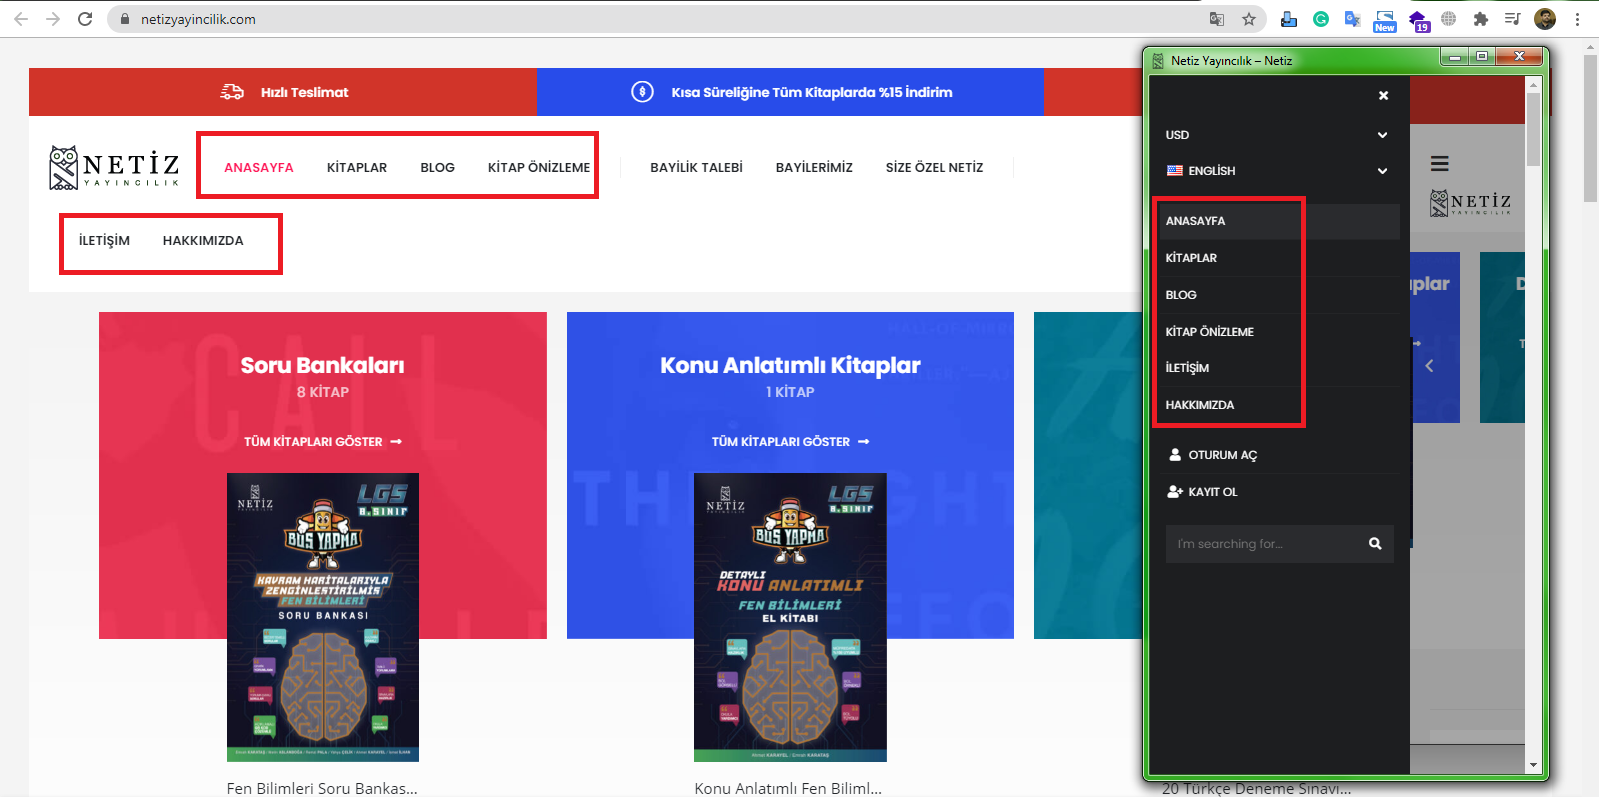Screen dimensions: 1599x797
Task: Open BLOG in the main navigation
Action: pyautogui.click(x=437, y=168)
